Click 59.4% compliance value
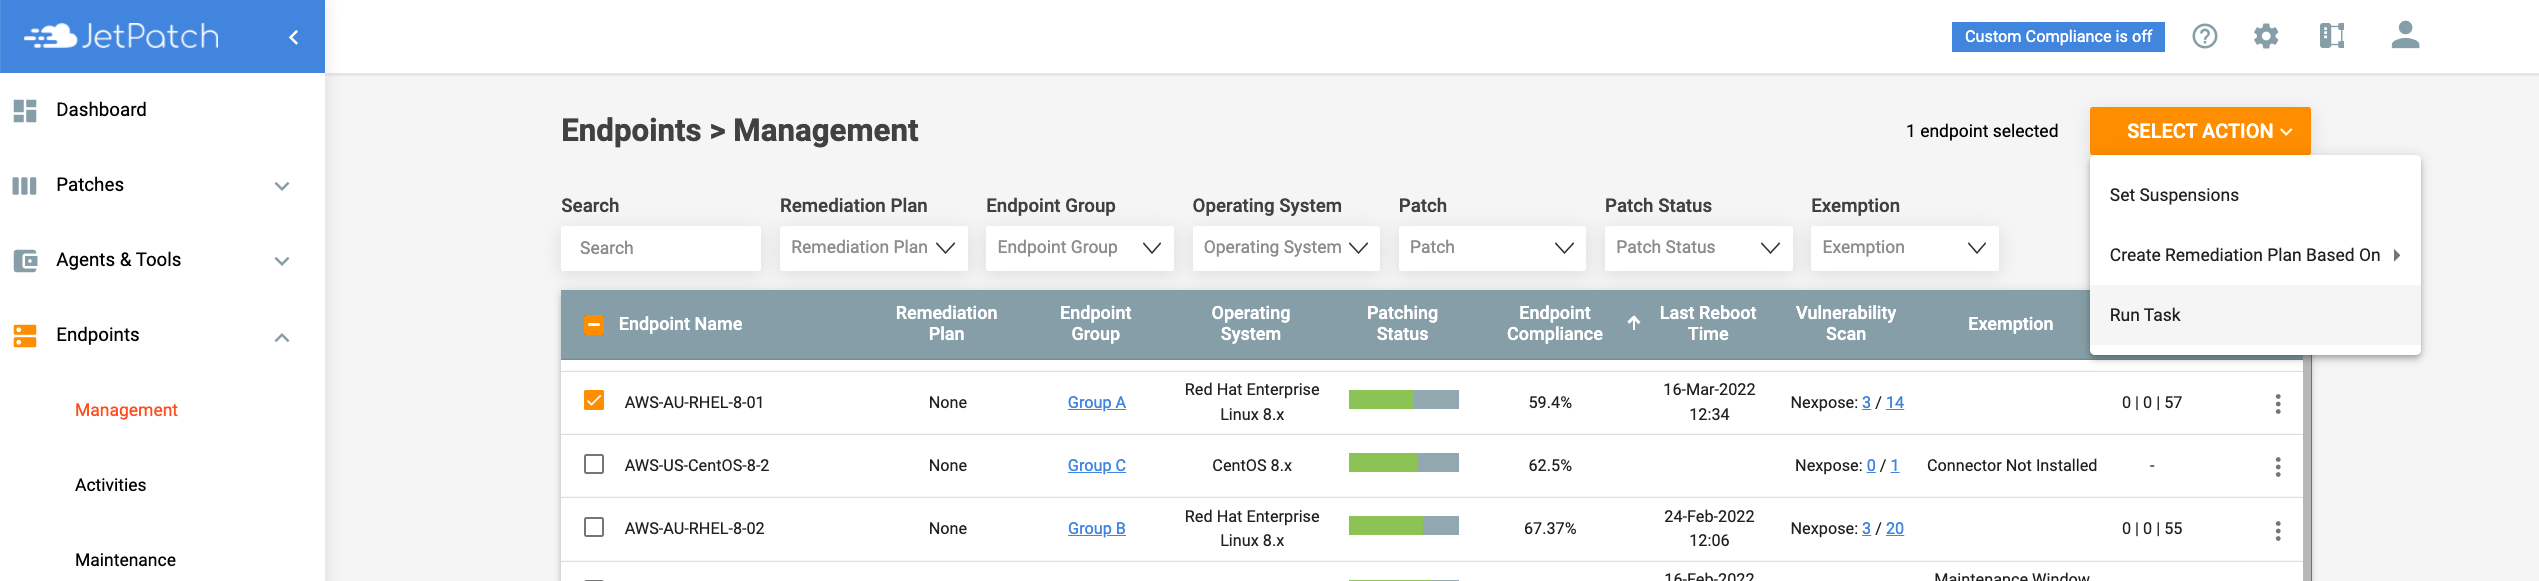 [1550, 402]
